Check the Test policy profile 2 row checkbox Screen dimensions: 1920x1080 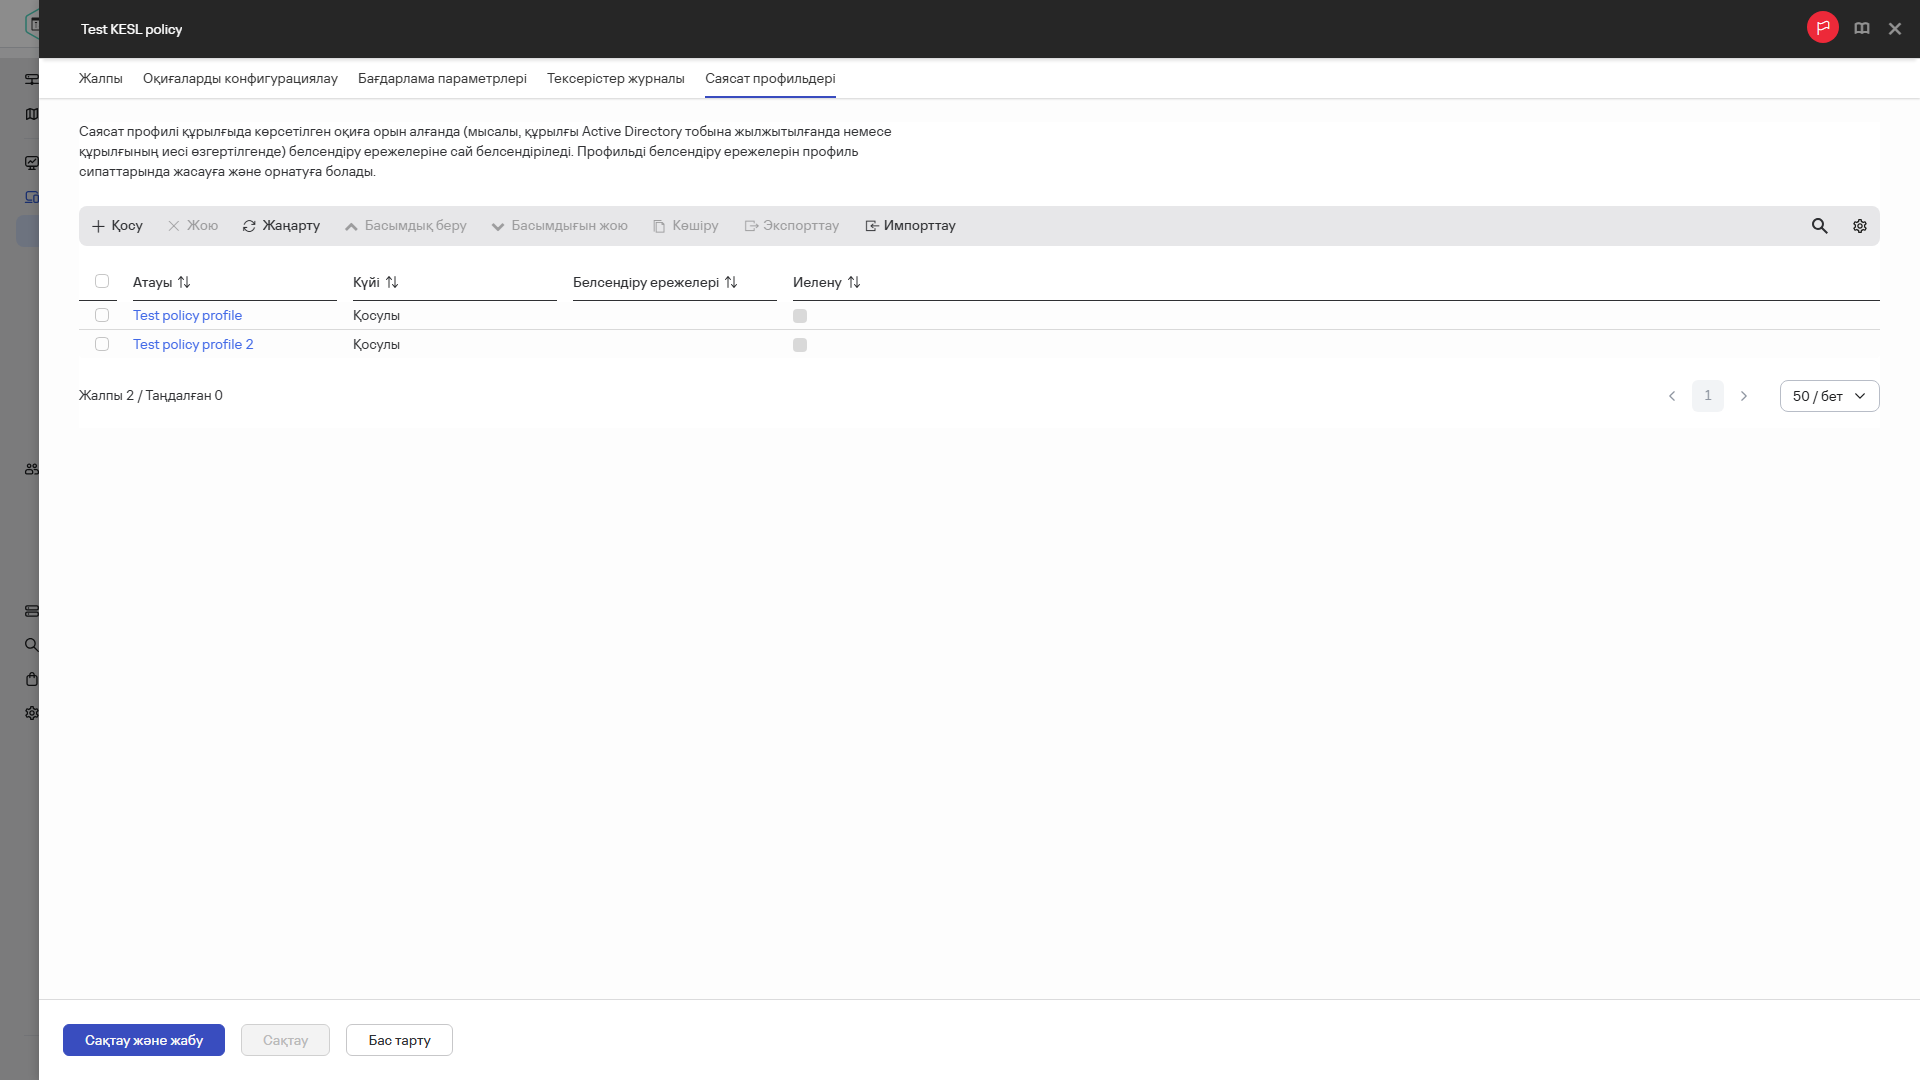click(102, 344)
